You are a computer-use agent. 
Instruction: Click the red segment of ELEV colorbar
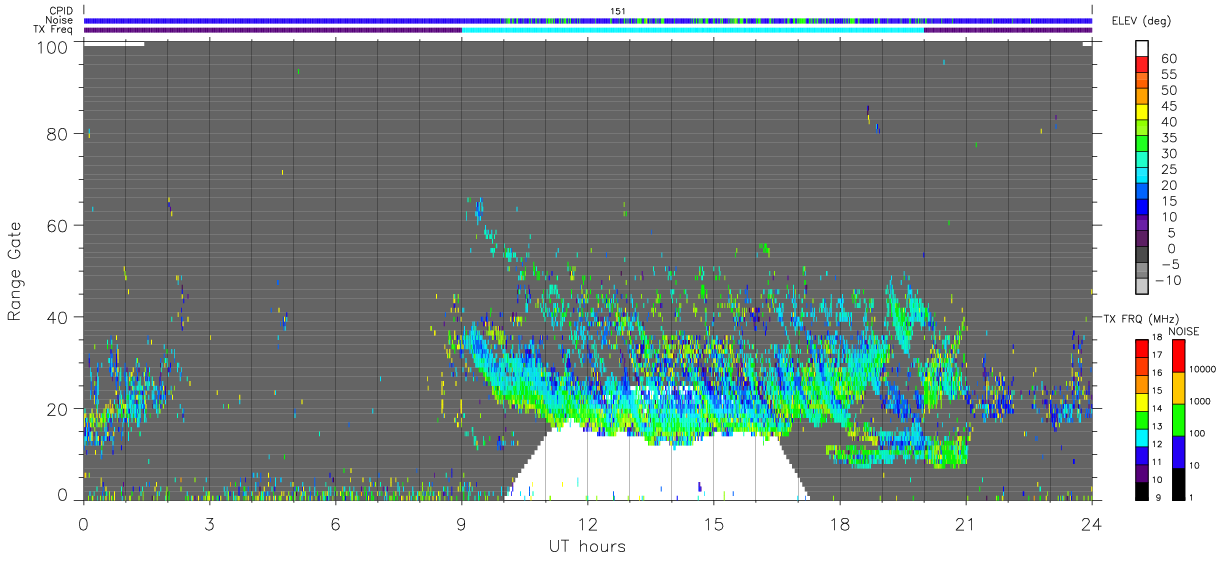[1142, 63]
